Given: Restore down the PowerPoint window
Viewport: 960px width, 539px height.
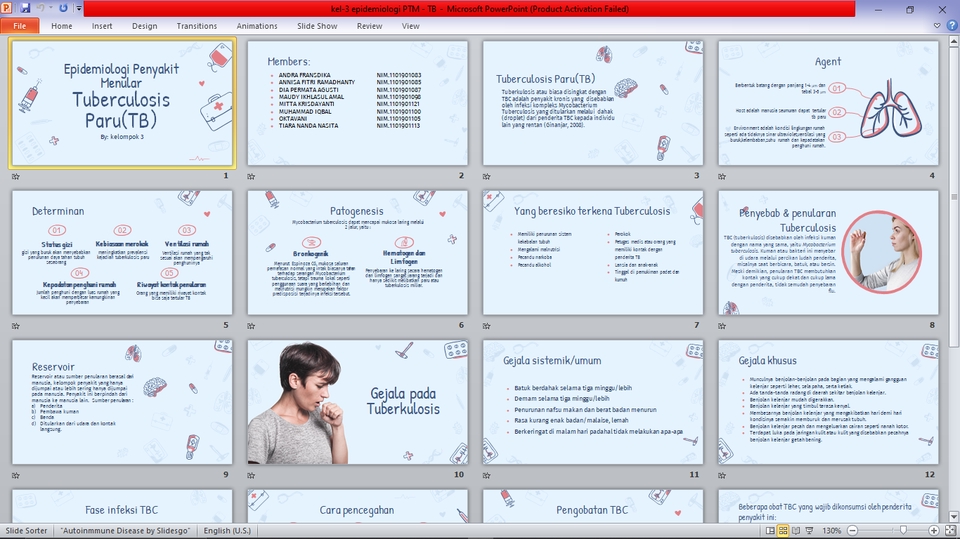Looking at the screenshot, I should (910, 9).
